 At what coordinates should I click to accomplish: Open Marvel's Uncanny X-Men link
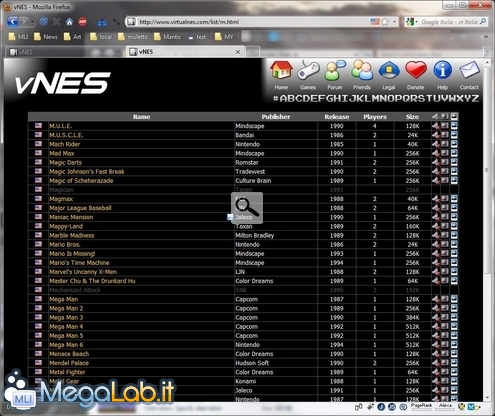tap(83, 272)
